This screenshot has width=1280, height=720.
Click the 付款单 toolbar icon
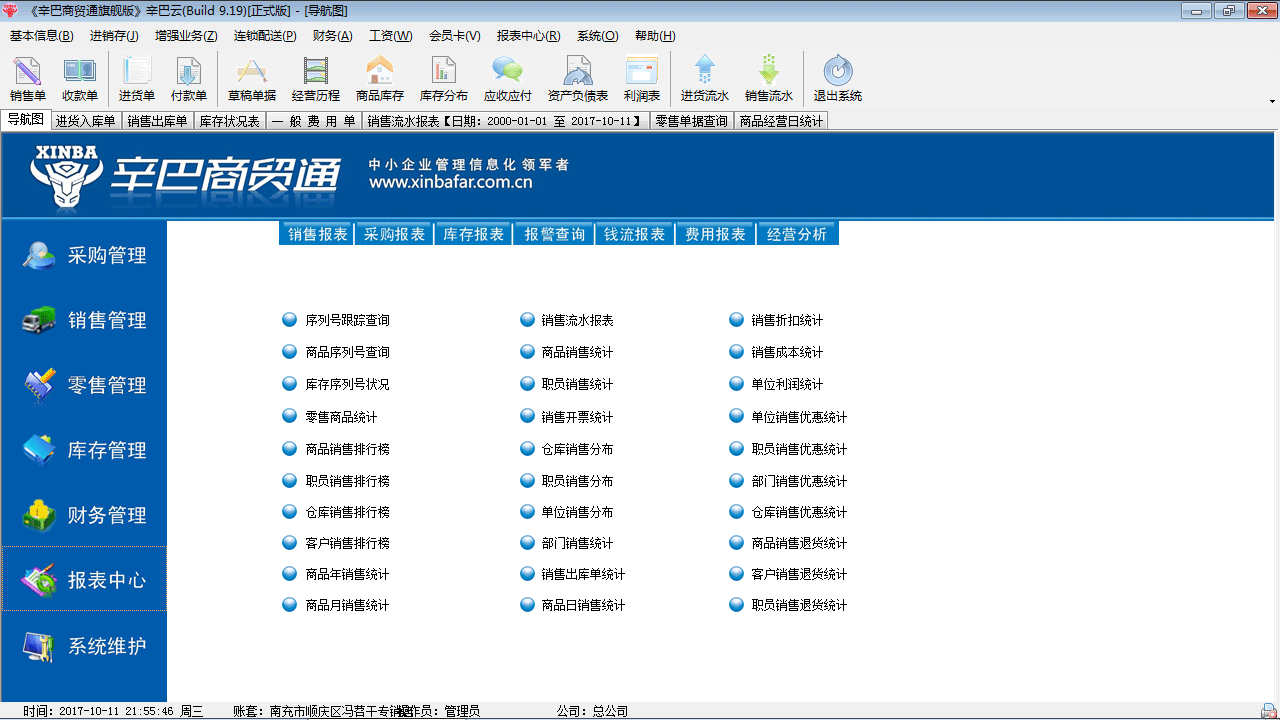point(189,80)
